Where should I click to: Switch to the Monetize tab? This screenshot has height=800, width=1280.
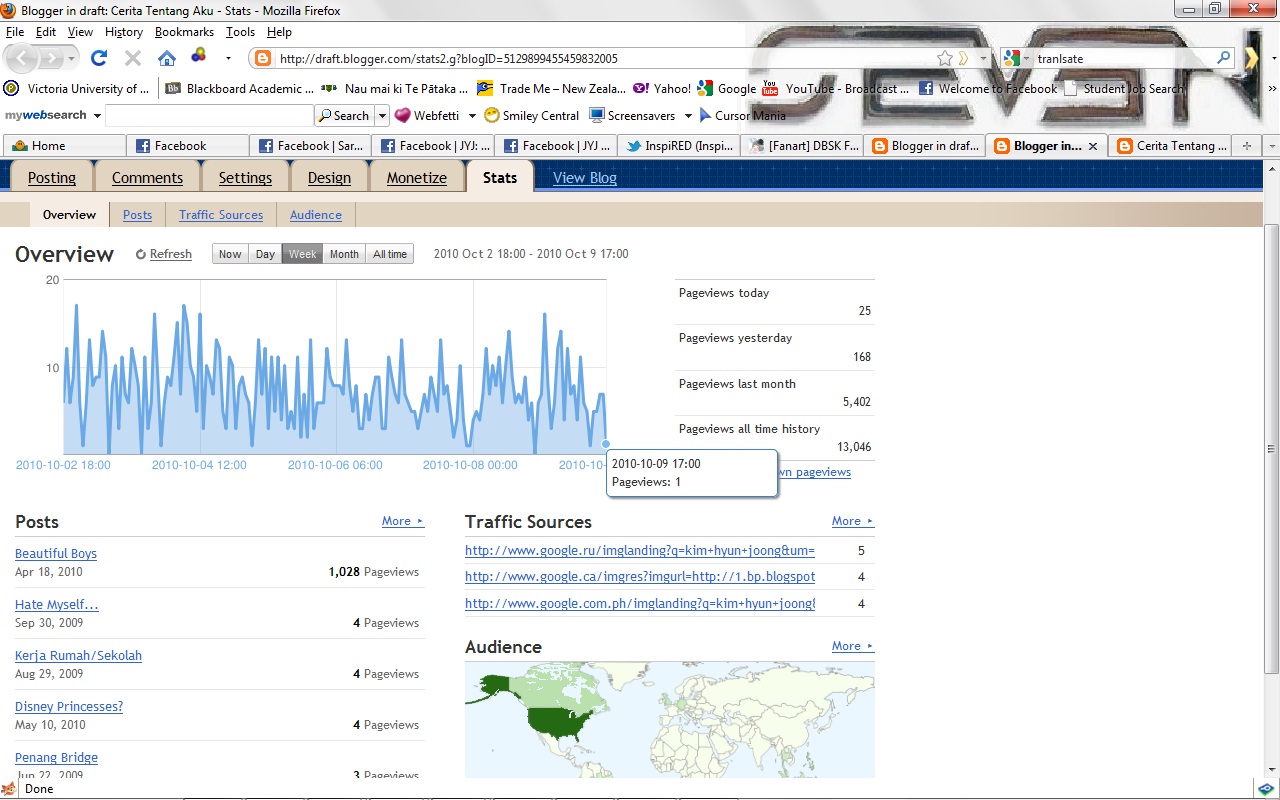click(417, 177)
